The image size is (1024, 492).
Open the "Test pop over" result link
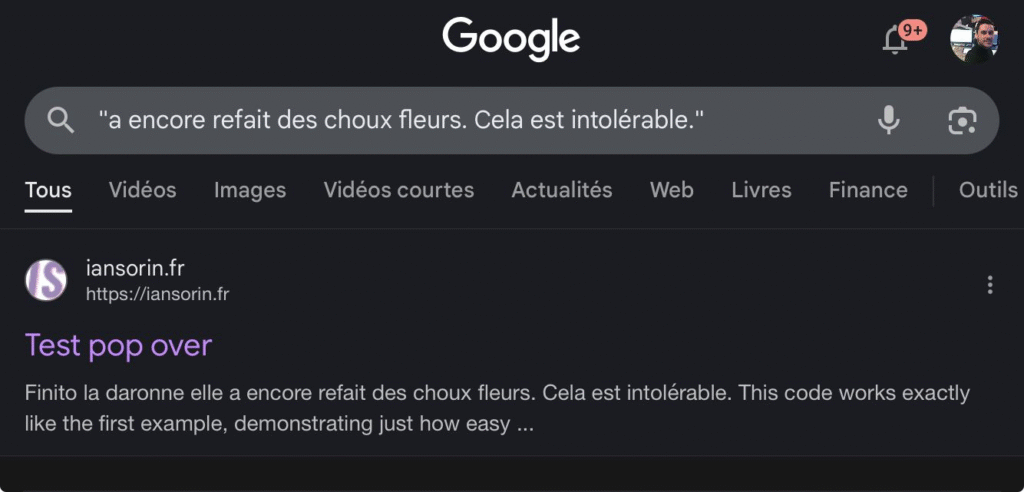118,345
